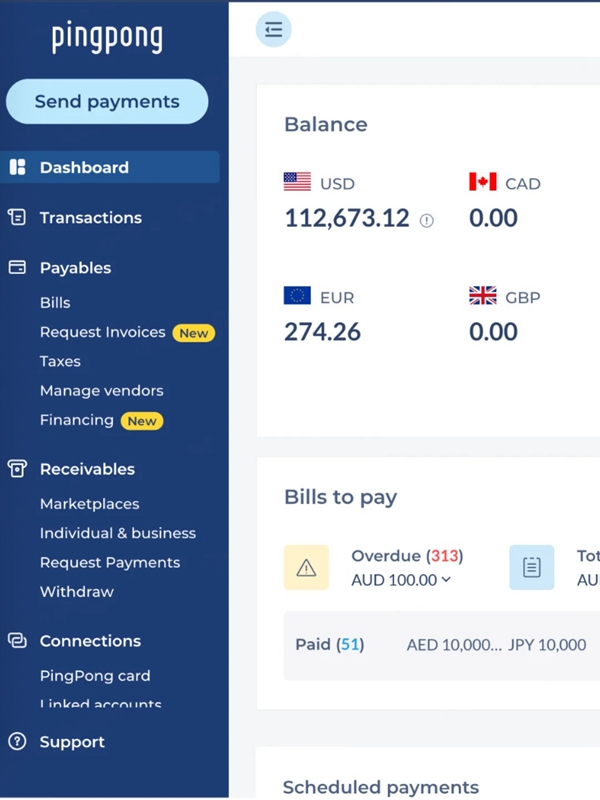
Task: Click the New badge beside Request Invoices
Action: 194,333
